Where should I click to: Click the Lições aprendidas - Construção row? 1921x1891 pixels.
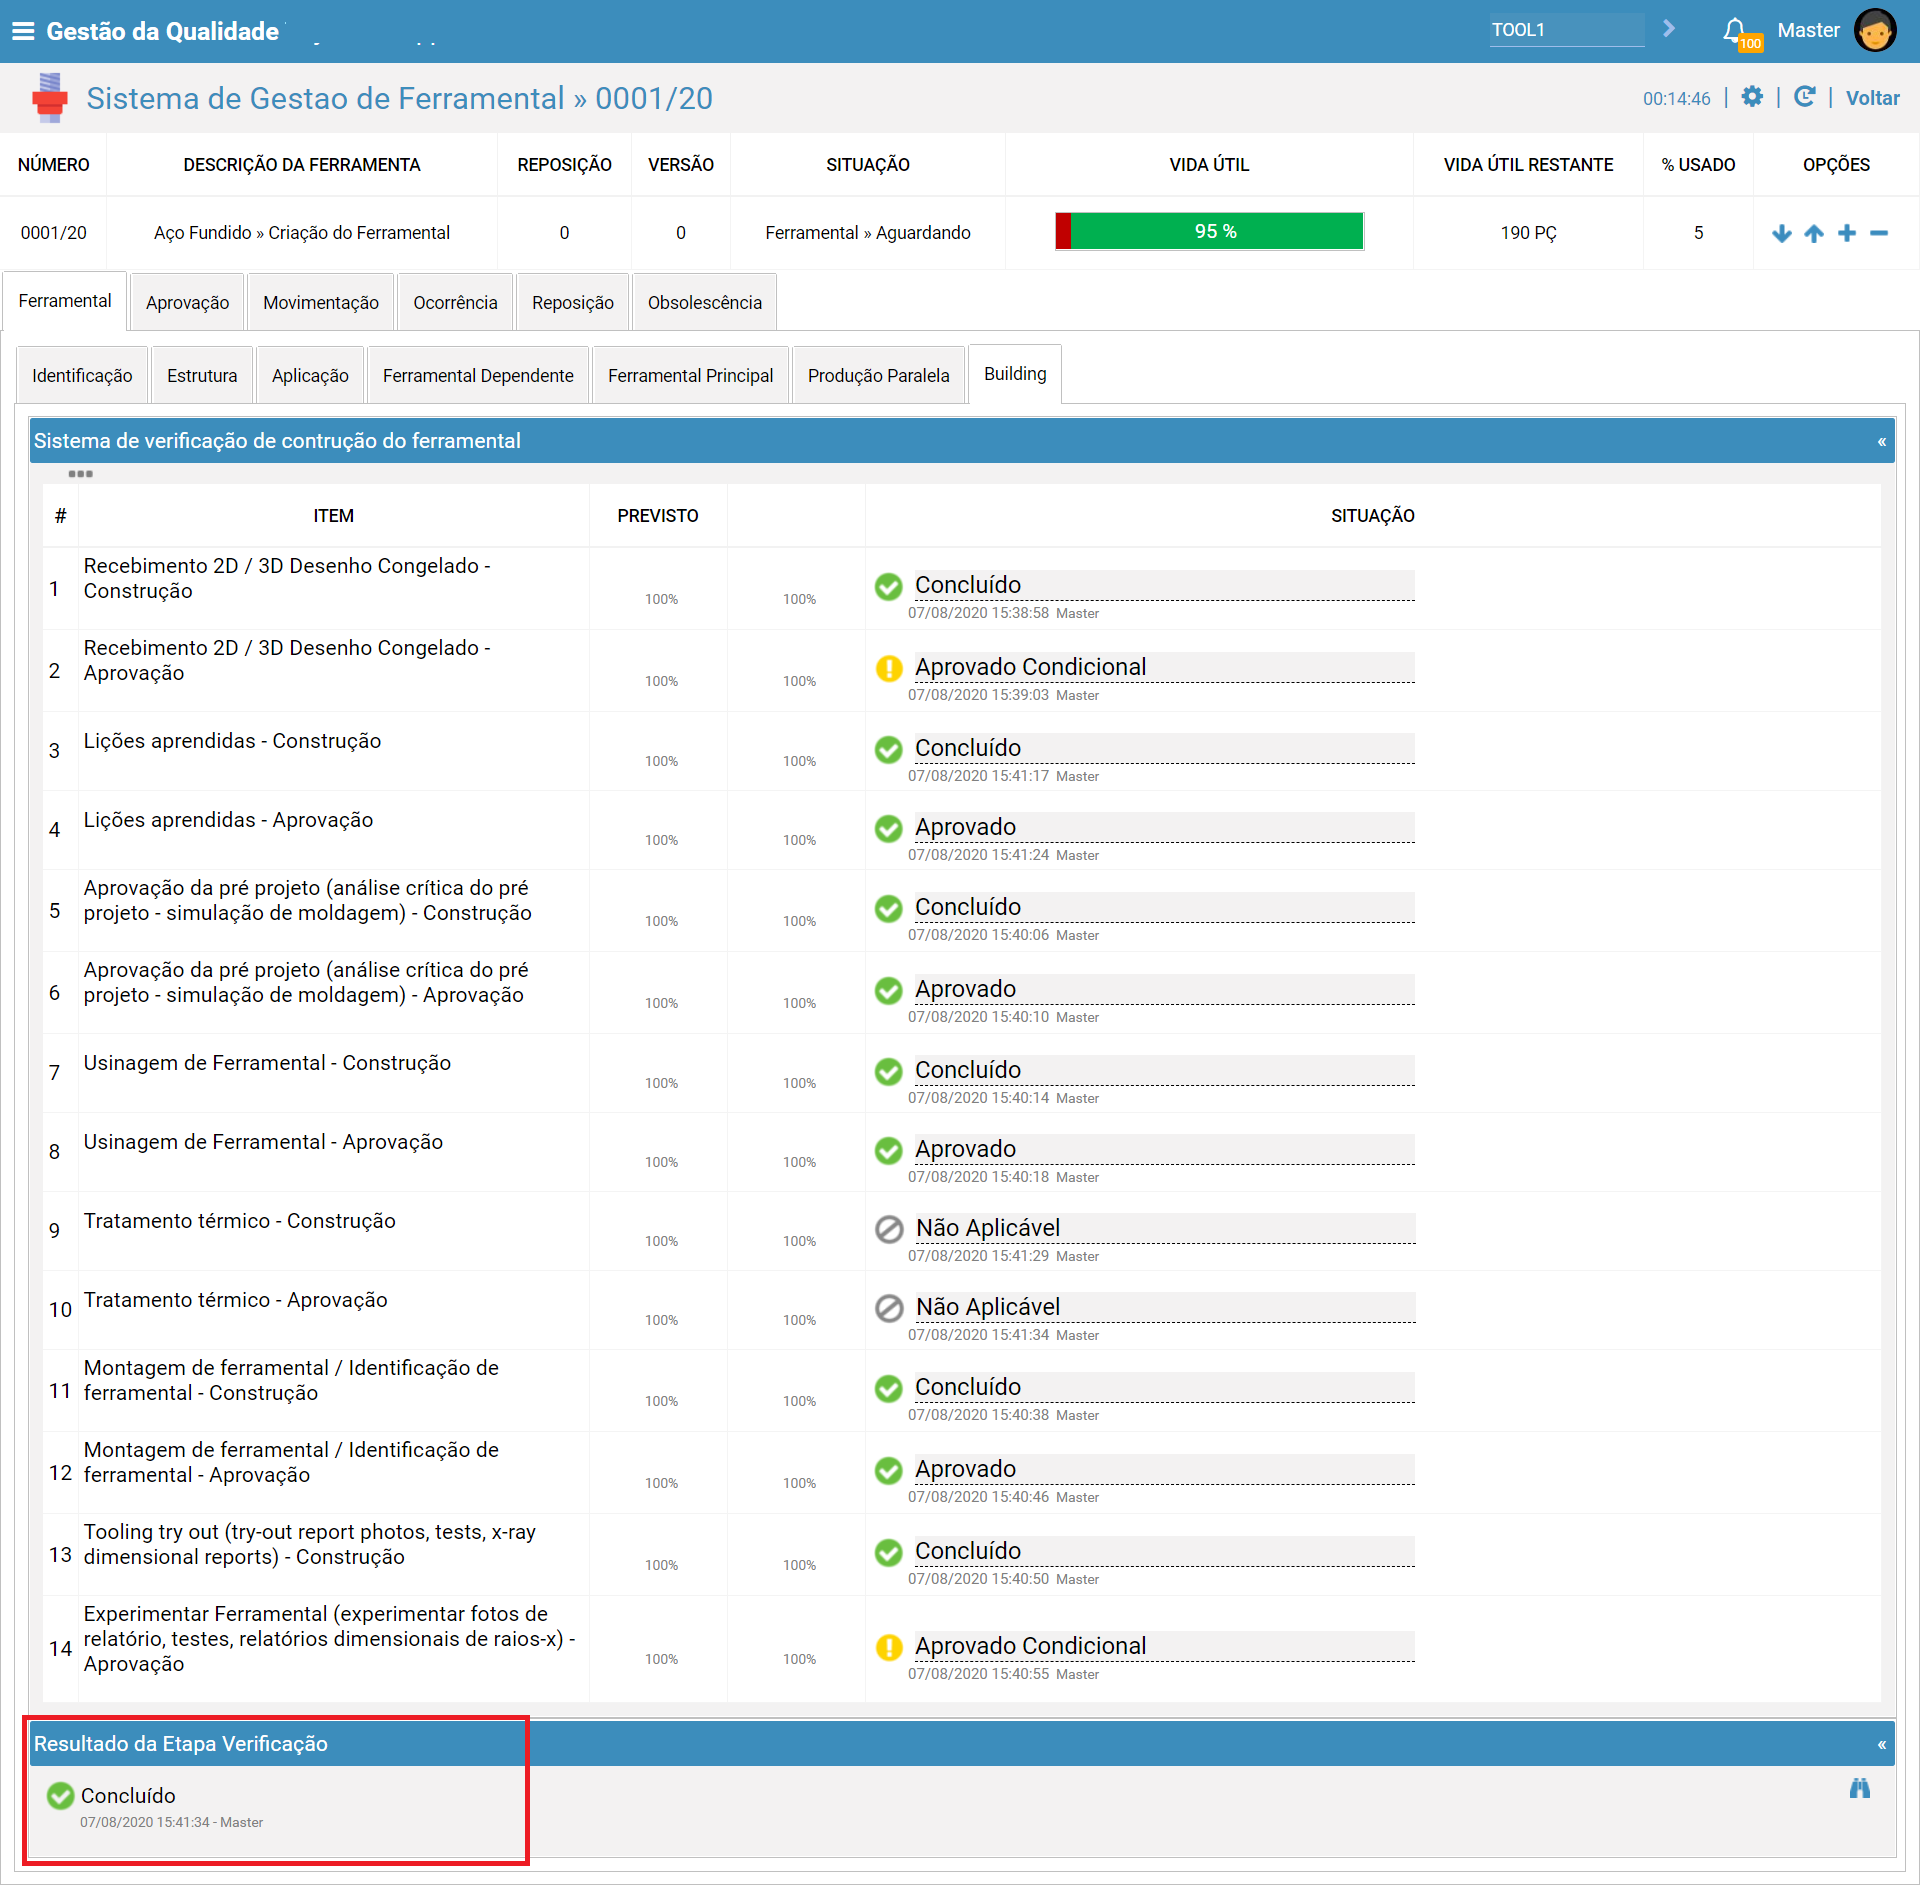point(962,751)
